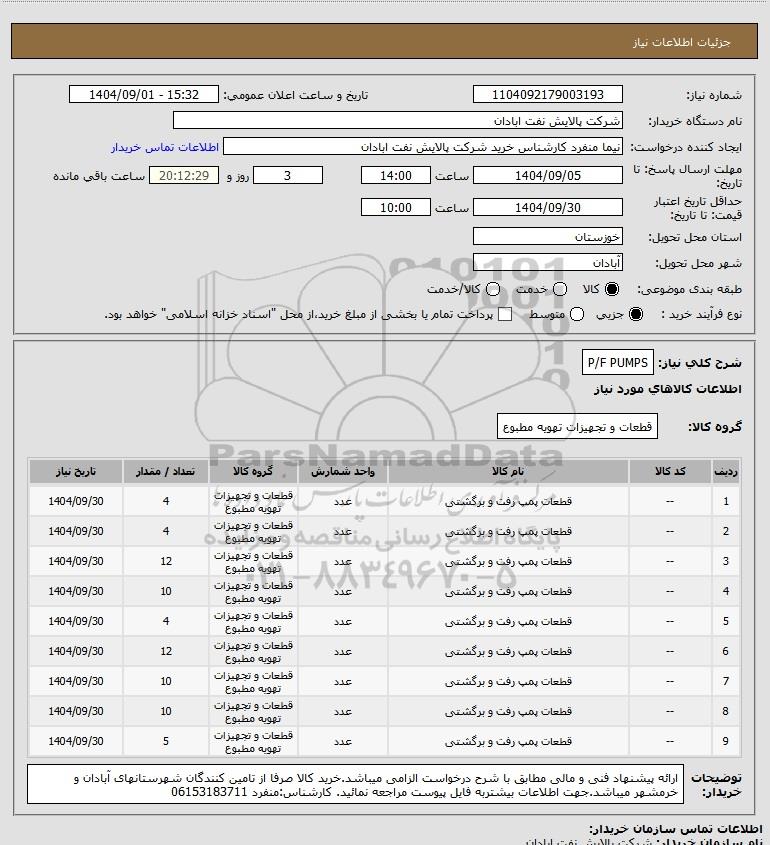Click the price validity date 1404/09/30 field

tap(547, 207)
